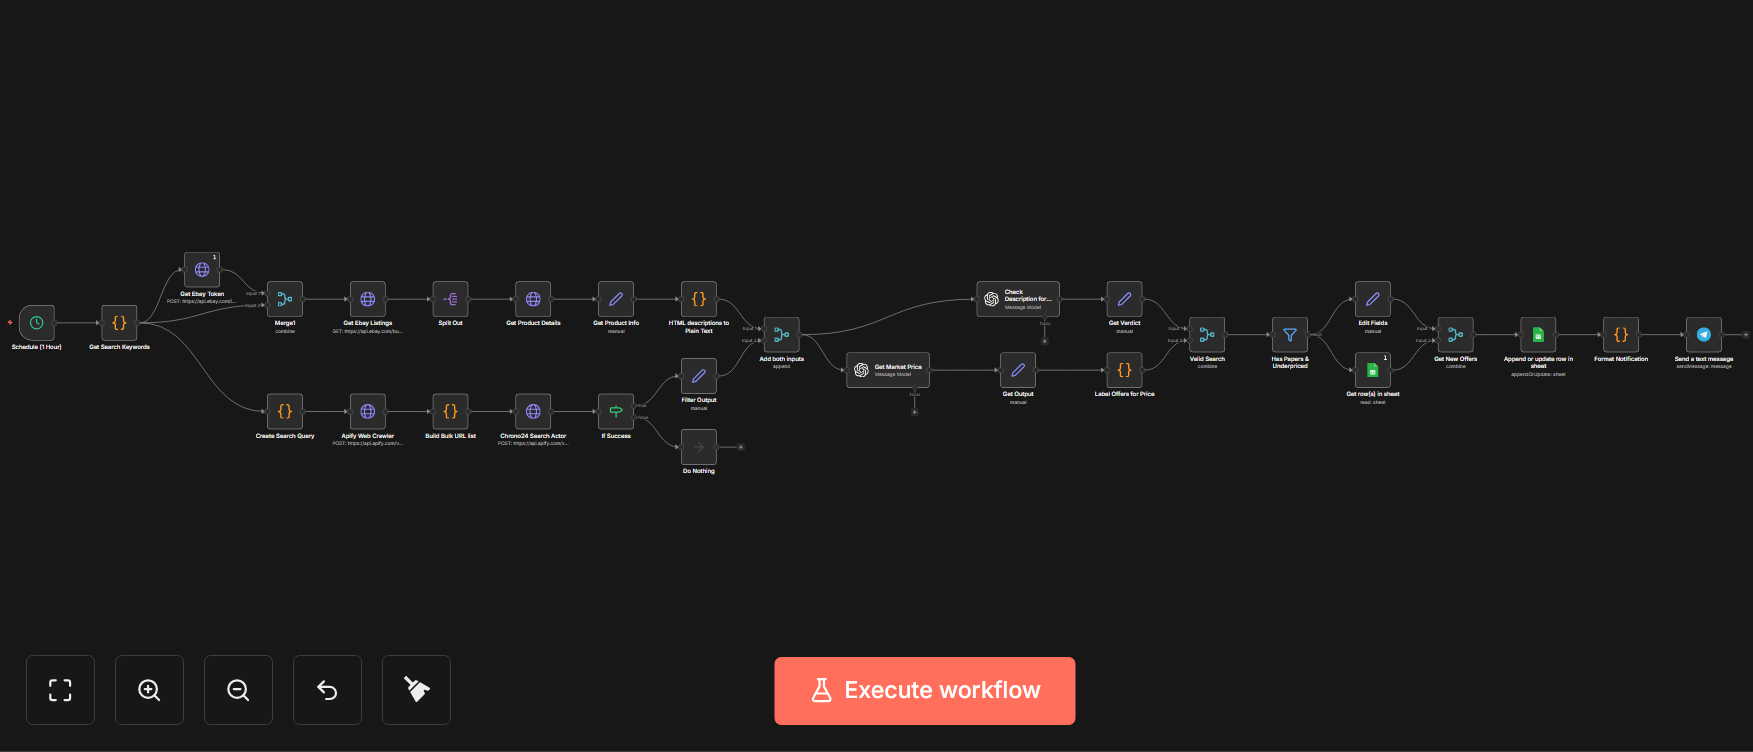This screenshot has height=752, width=1753.
Task: Open the Get Search Keywords code node
Action: [119, 323]
